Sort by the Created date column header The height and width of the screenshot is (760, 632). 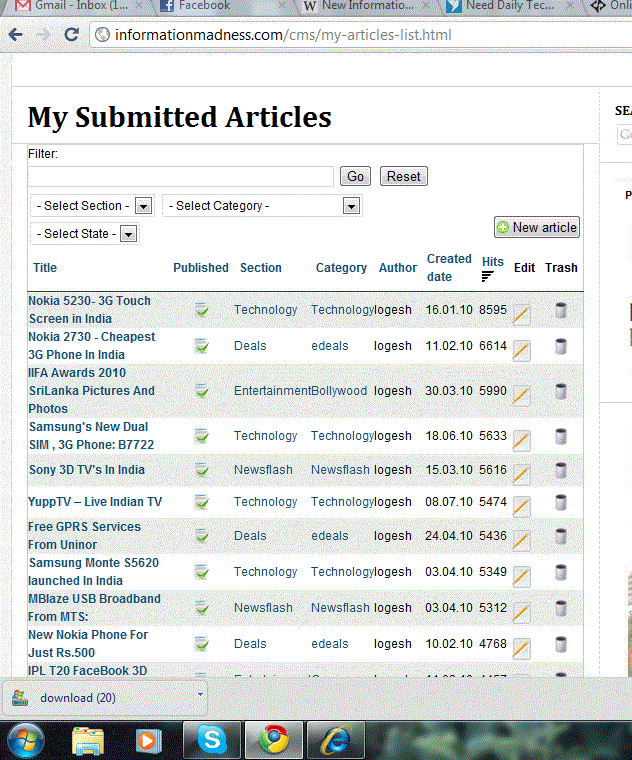click(449, 268)
